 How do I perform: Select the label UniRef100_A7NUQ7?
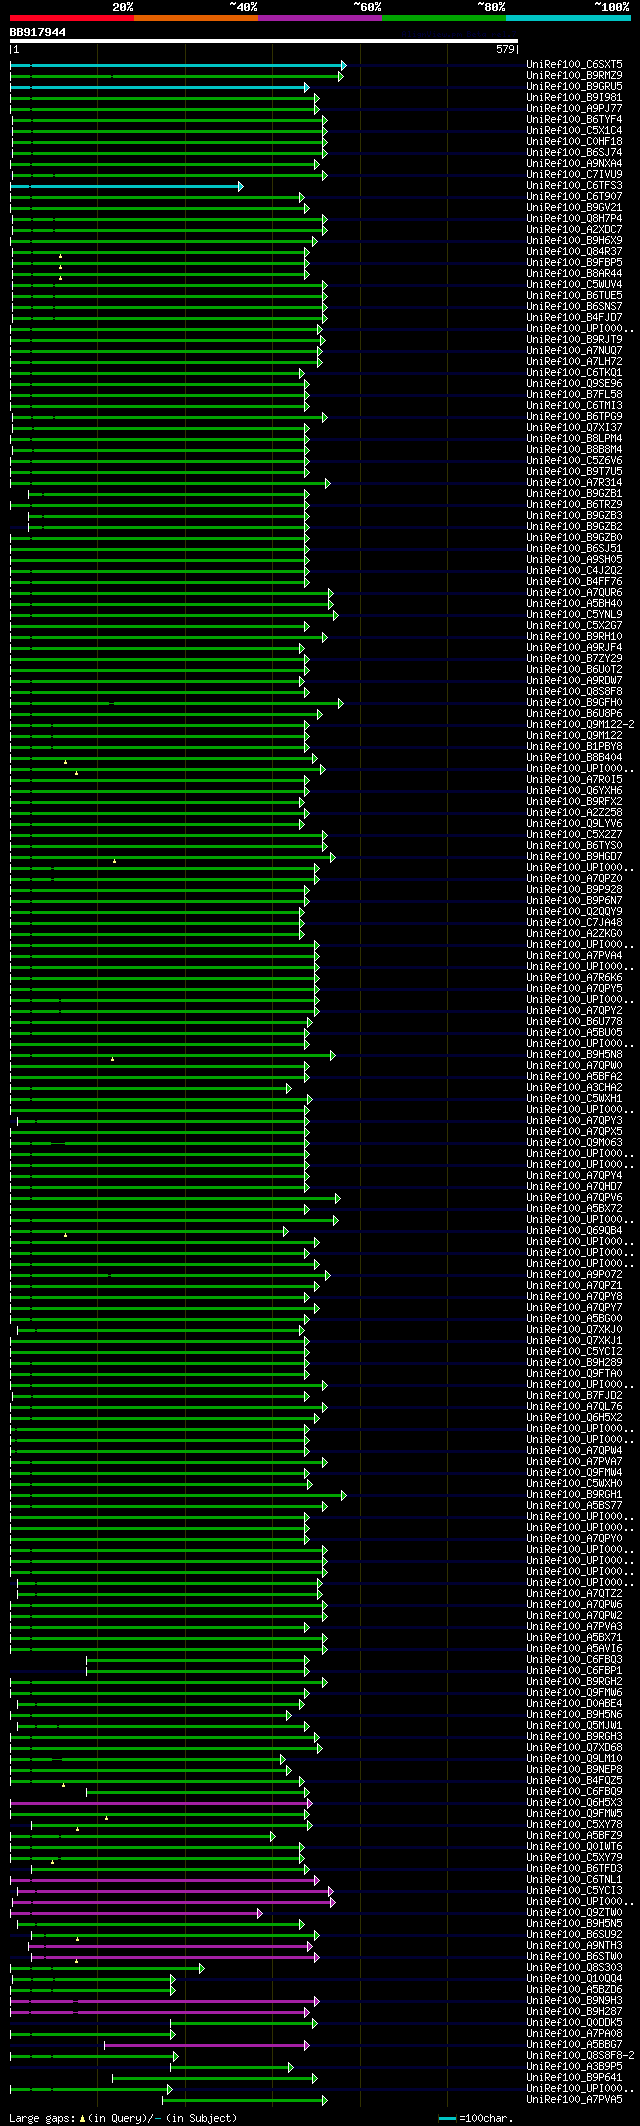click(574, 350)
